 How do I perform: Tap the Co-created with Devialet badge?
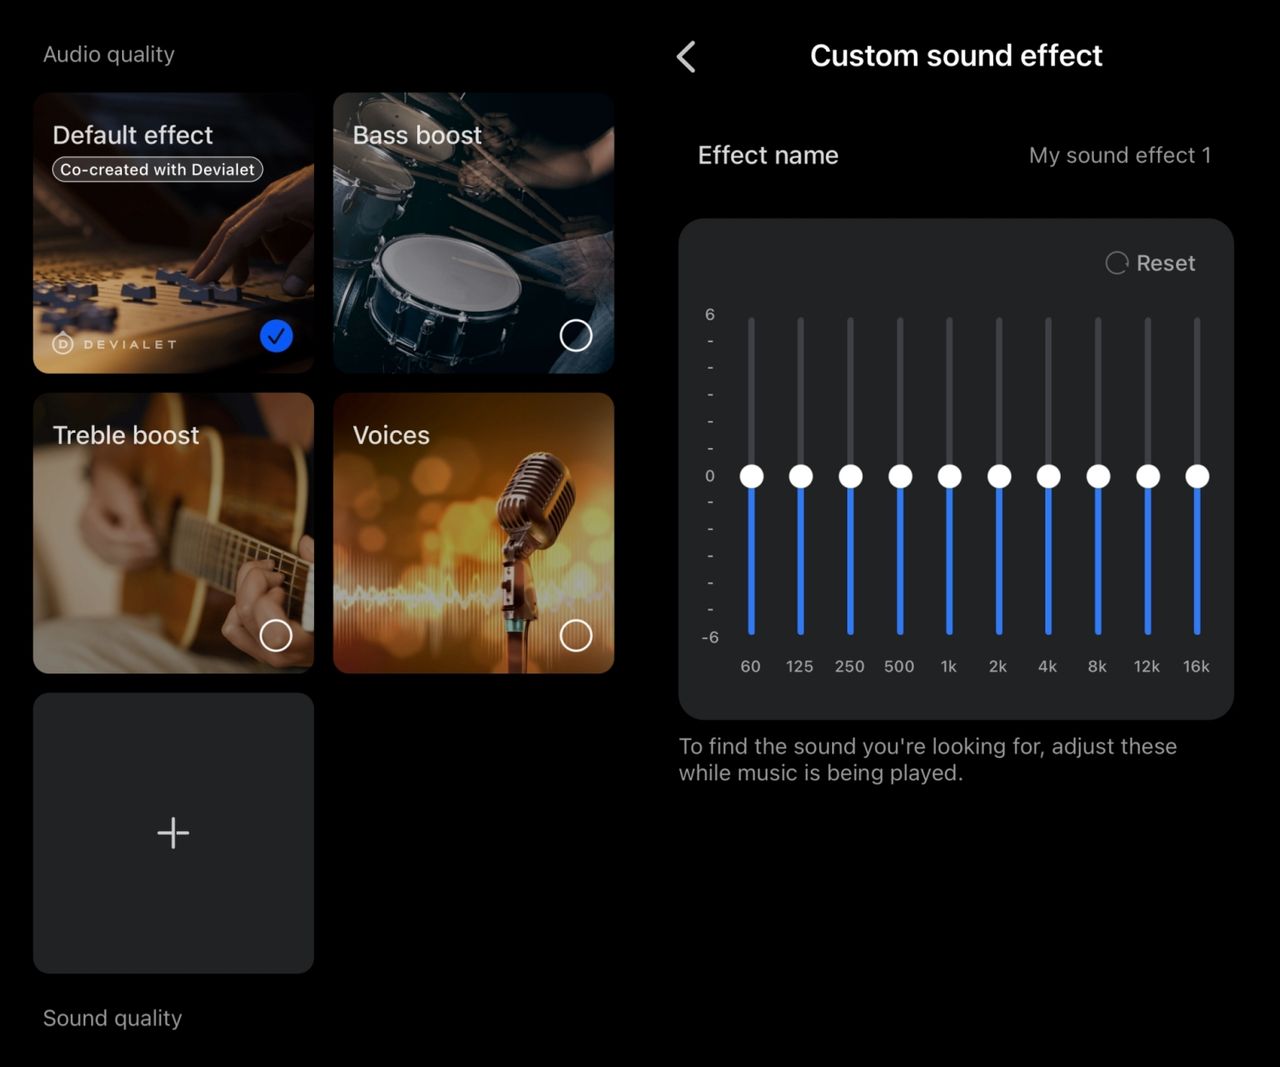click(156, 169)
